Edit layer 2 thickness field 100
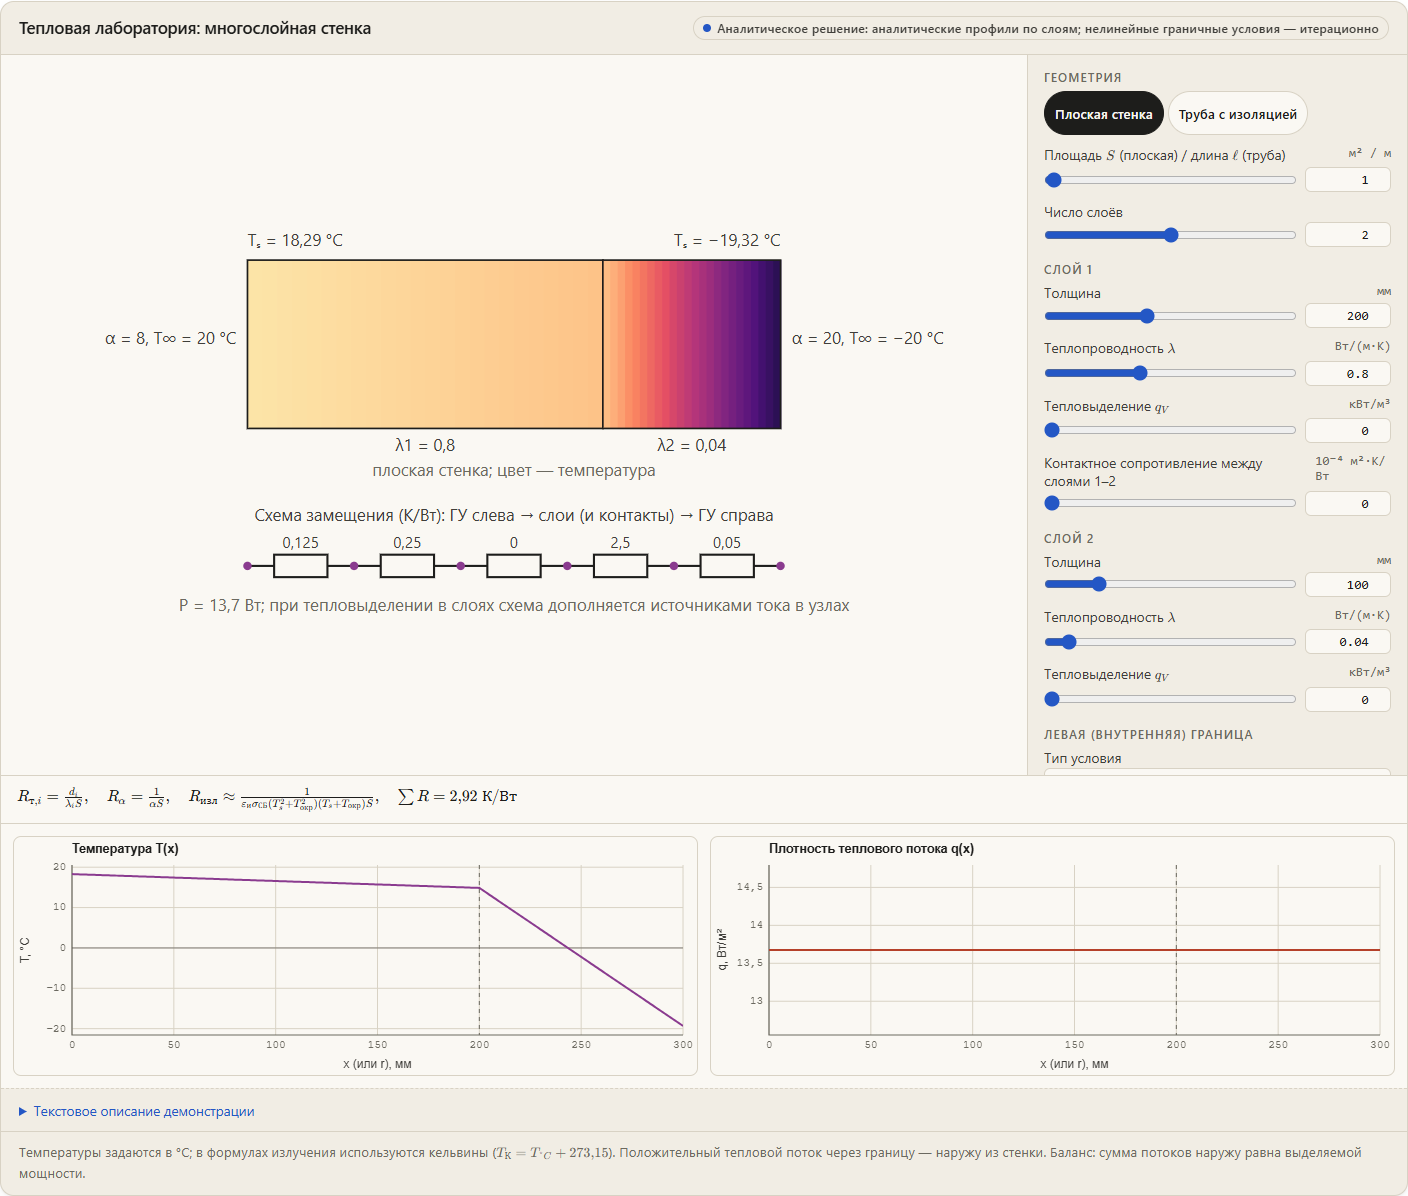 (1348, 585)
